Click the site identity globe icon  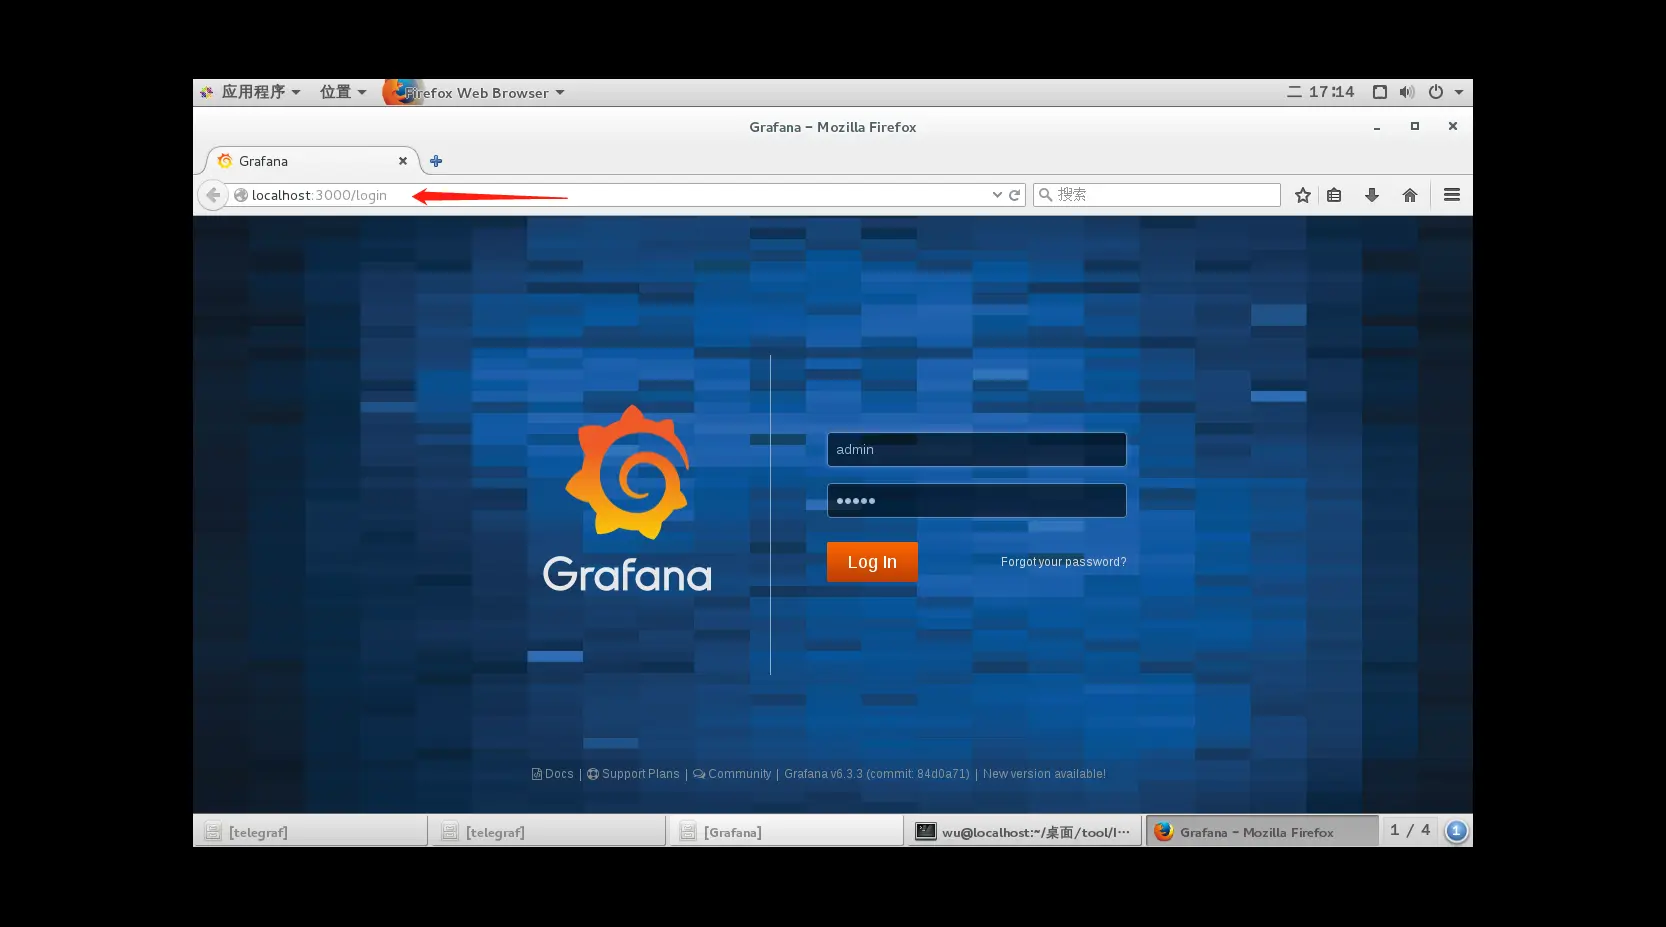pos(241,195)
